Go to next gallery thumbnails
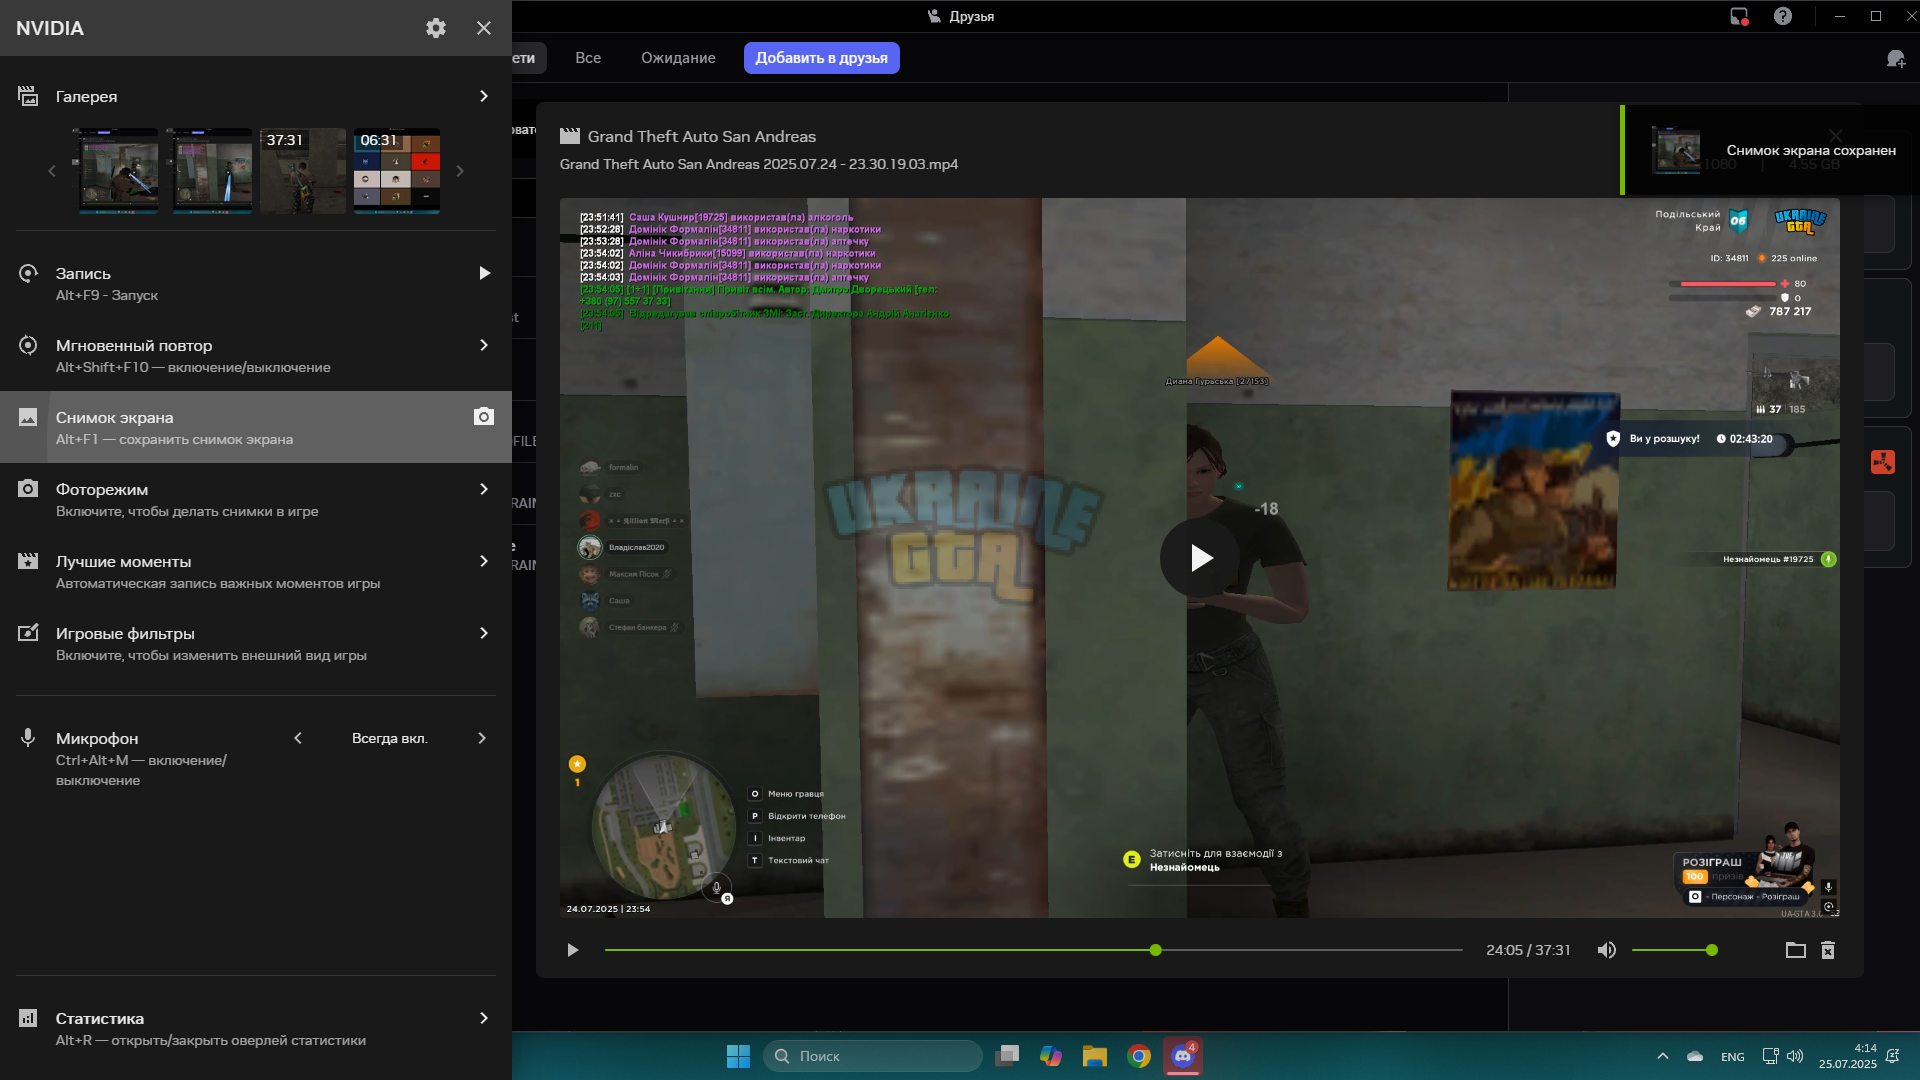 point(460,171)
